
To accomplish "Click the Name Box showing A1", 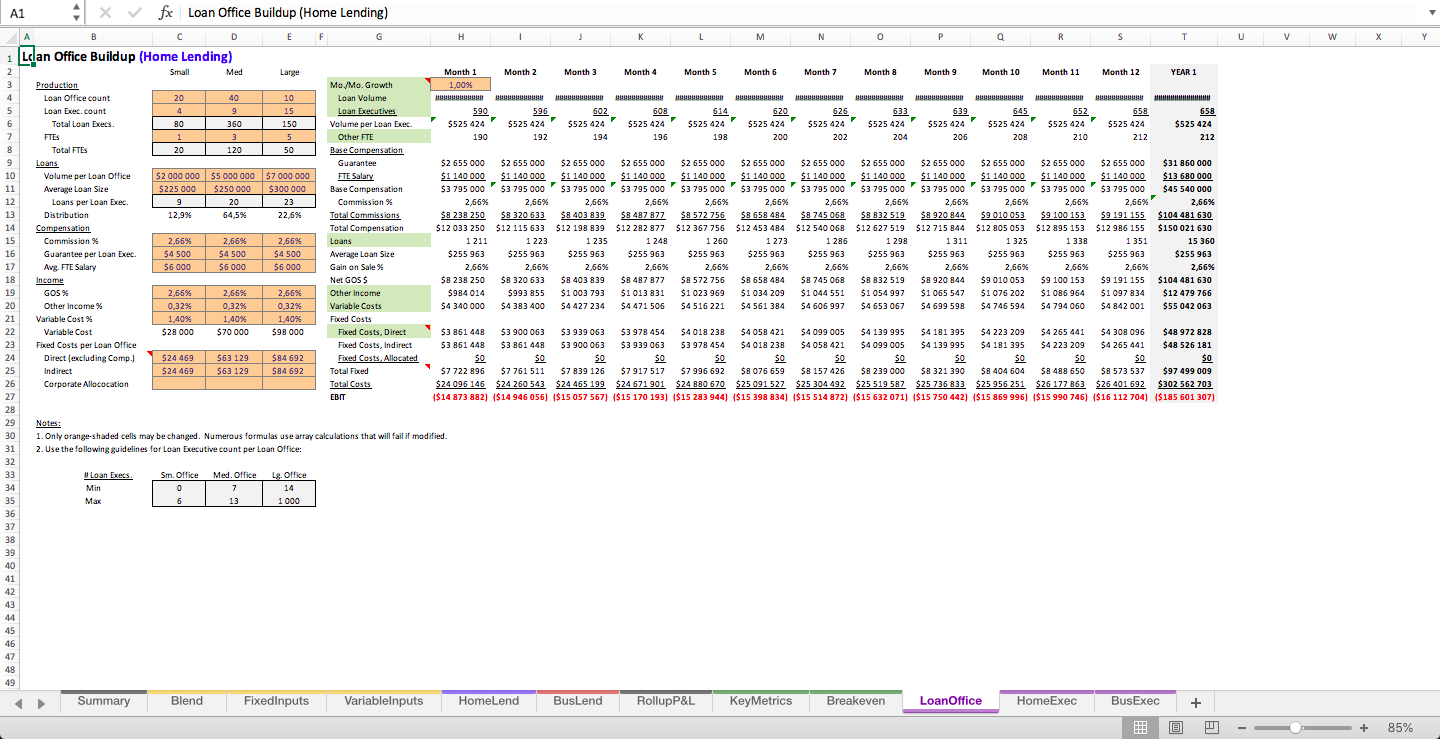I will pos(38,13).
